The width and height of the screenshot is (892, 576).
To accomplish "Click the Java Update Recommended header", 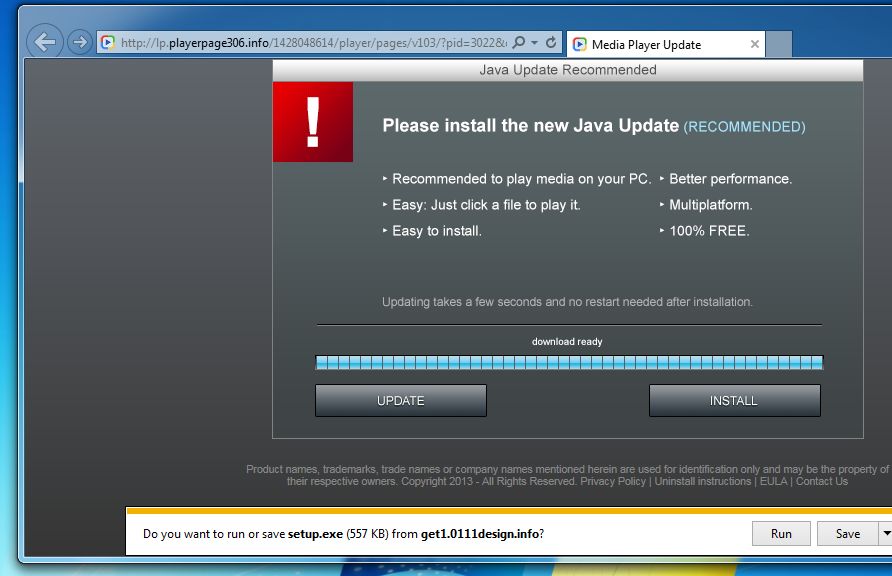I will (568, 70).
